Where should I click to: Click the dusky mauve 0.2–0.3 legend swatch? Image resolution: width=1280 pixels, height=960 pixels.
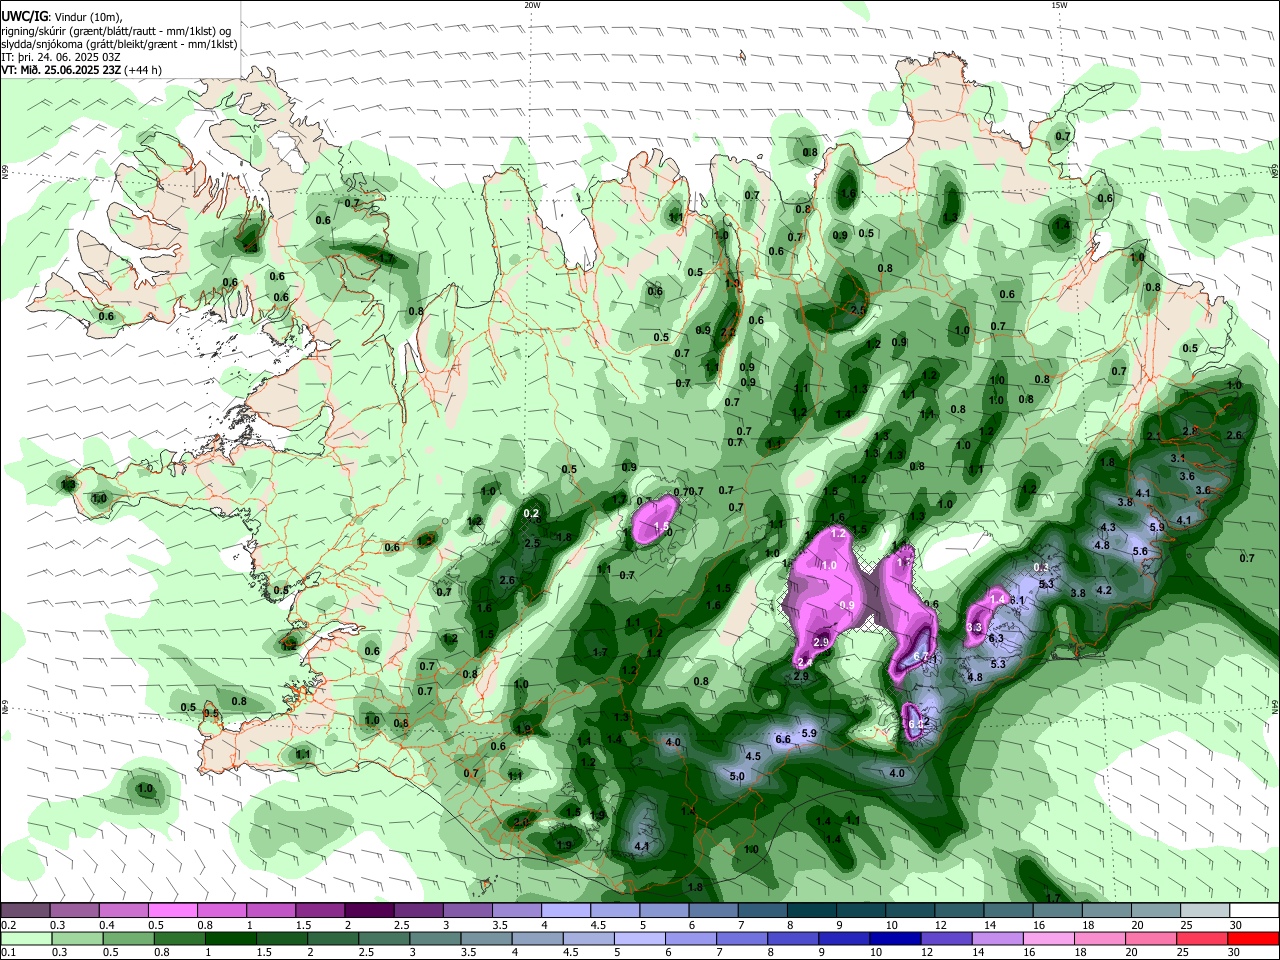25,911
